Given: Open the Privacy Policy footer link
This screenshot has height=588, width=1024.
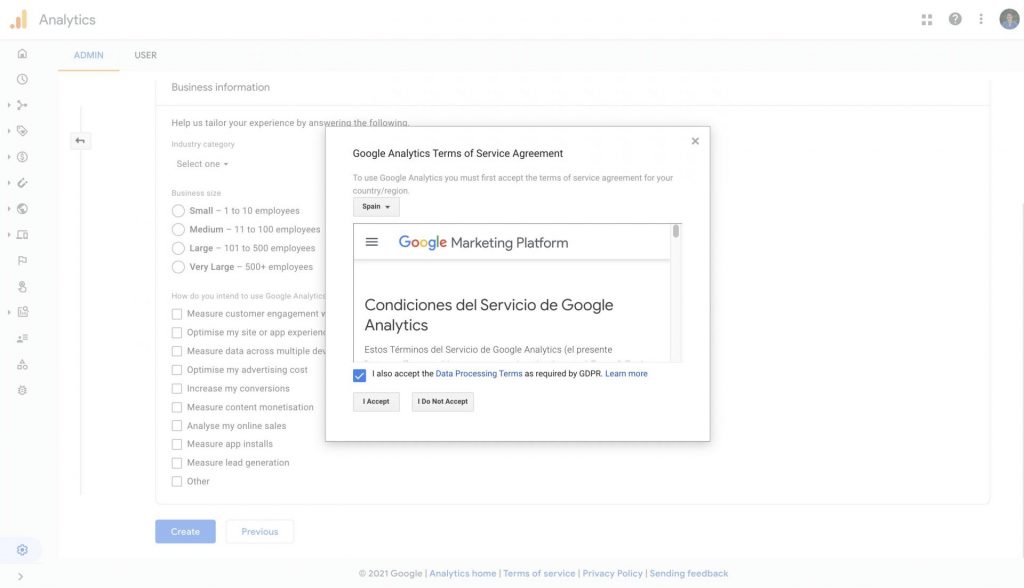Looking at the screenshot, I should coord(613,574).
